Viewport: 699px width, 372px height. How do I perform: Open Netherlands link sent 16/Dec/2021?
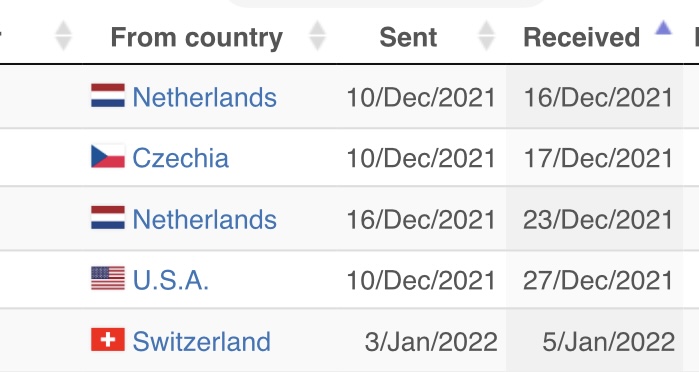tap(205, 219)
